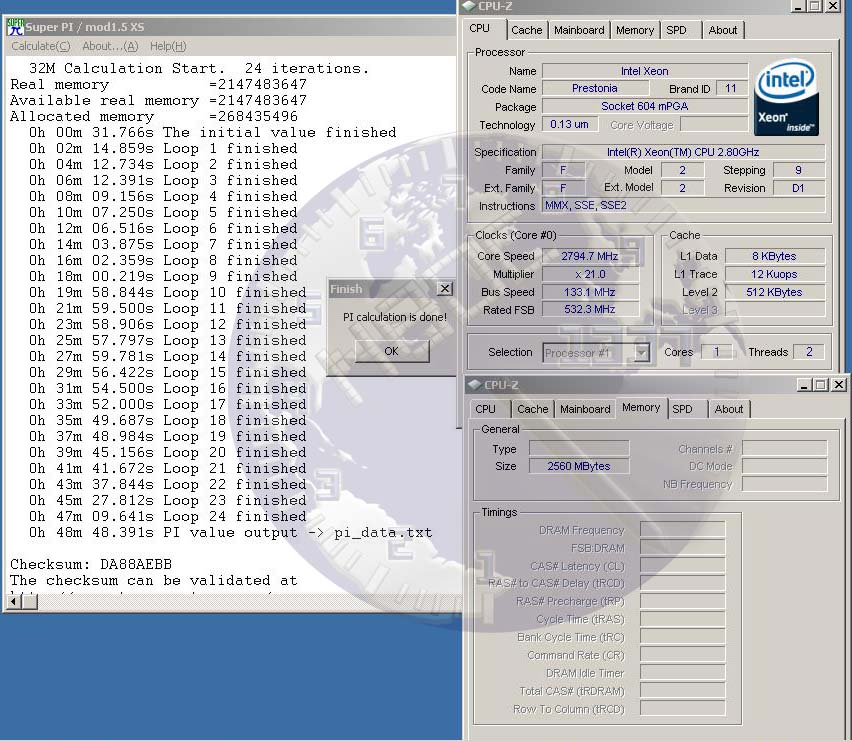Image resolution: width=852 pixels, height=741 pixels.
Task: Click the 'Prestonia' Code Name value
Action: point(595,89)
